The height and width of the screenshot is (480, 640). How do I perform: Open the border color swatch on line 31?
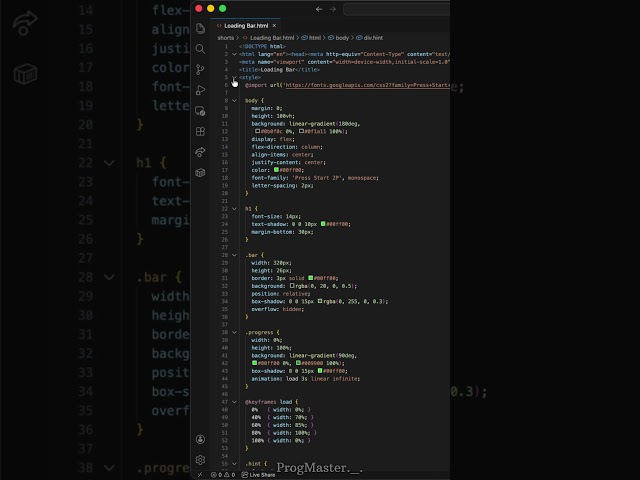[311, 278]
